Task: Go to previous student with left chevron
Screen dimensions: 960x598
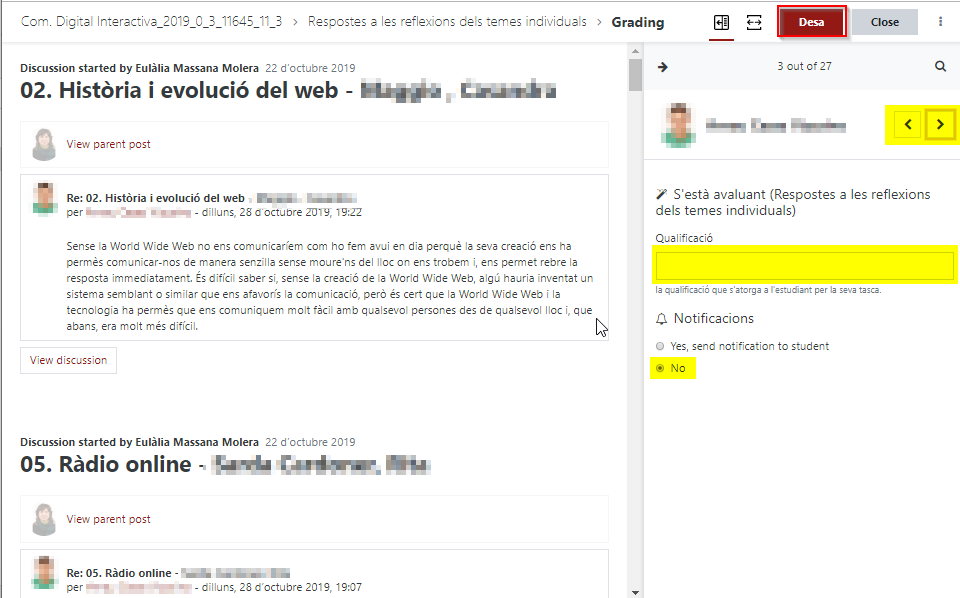Action: (x=908, y=125)
